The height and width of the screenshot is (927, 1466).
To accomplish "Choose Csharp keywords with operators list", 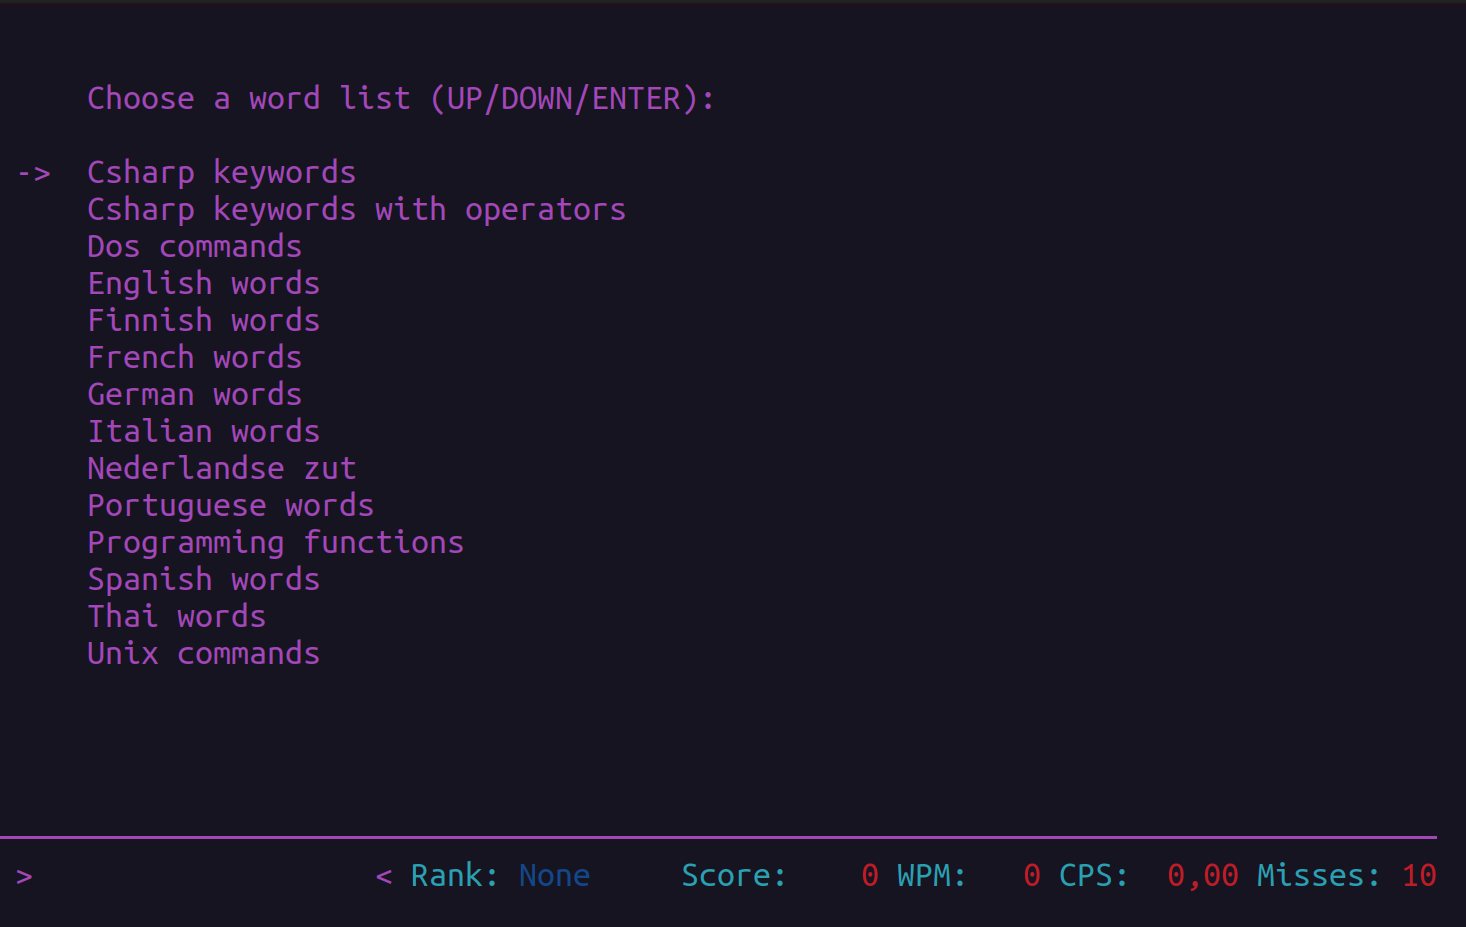I will [x=356, y=210].
